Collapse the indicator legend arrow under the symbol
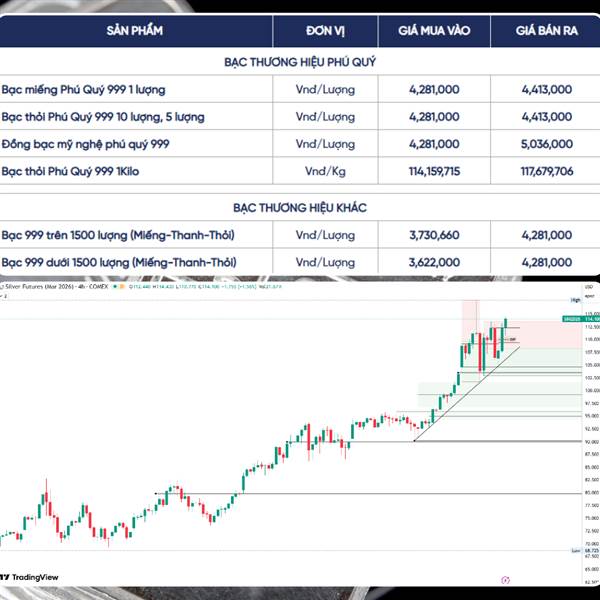This screenshot has height=600, width=600. [x=3, y=296]
